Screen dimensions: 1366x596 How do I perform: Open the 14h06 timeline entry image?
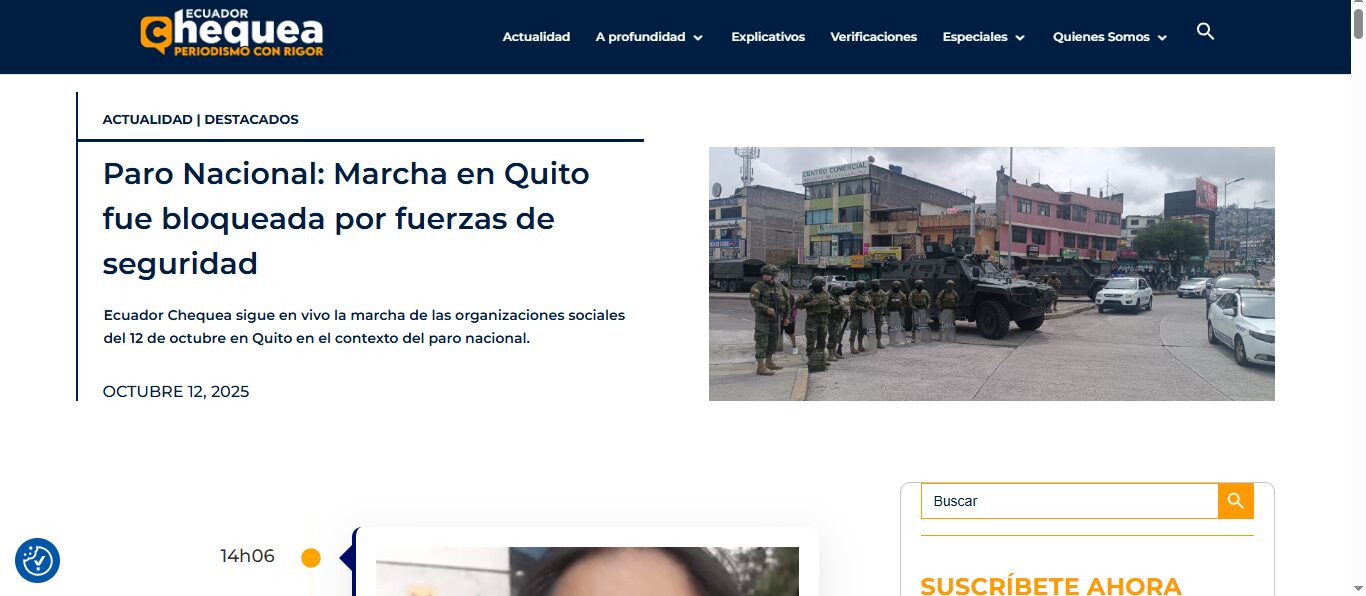[x=587, y=571]
